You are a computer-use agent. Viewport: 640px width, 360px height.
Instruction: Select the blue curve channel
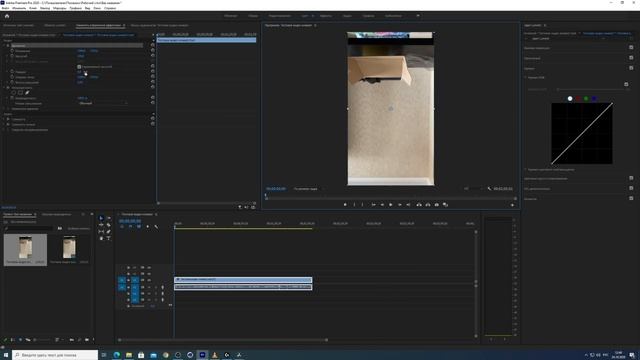pos(594,98)
